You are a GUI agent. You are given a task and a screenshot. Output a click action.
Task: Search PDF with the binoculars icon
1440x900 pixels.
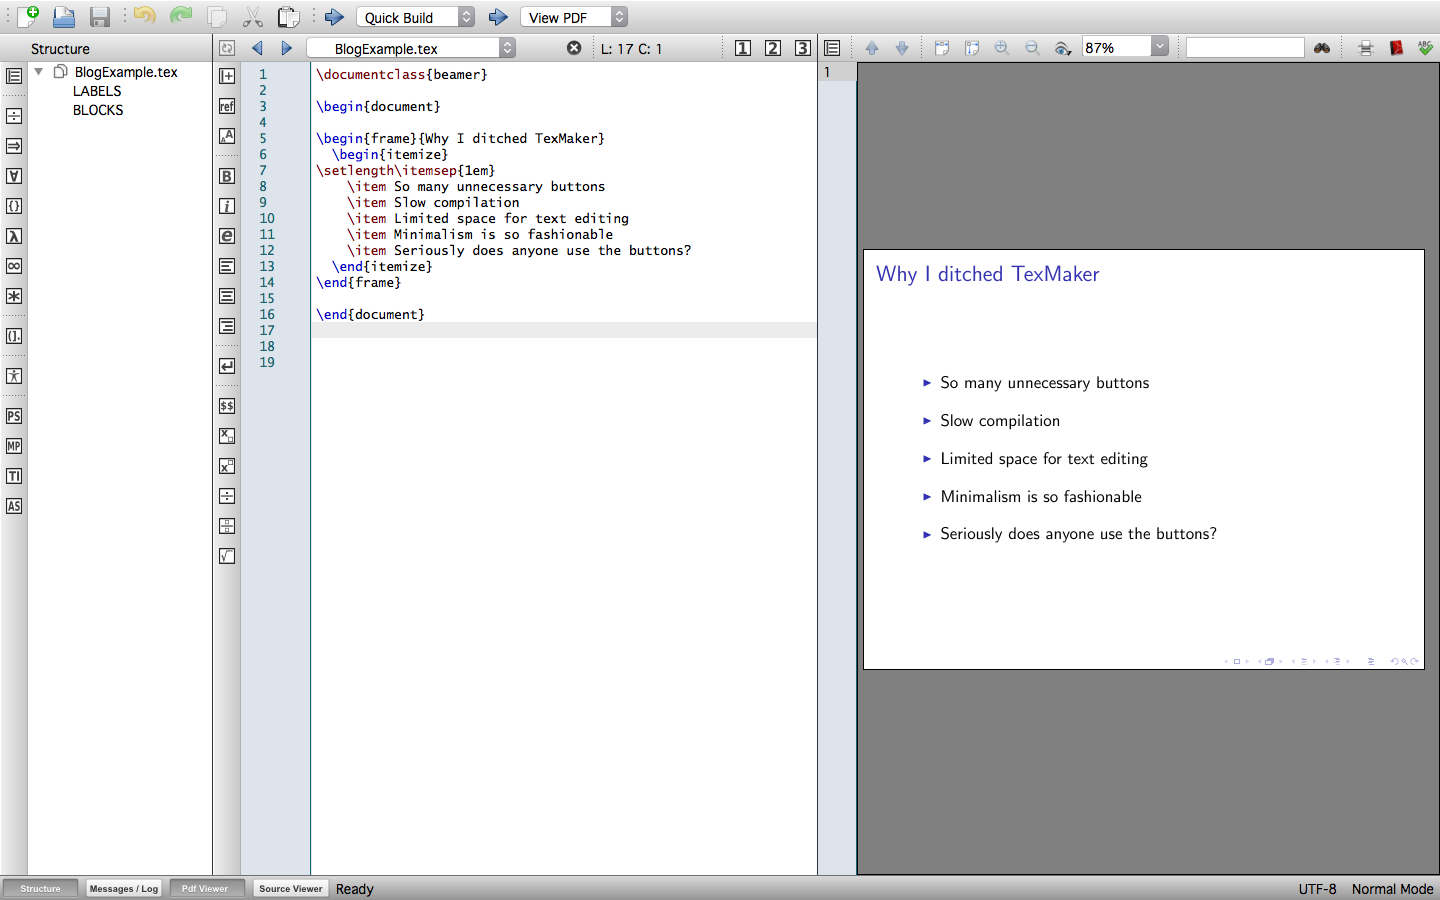point(1322,48)
